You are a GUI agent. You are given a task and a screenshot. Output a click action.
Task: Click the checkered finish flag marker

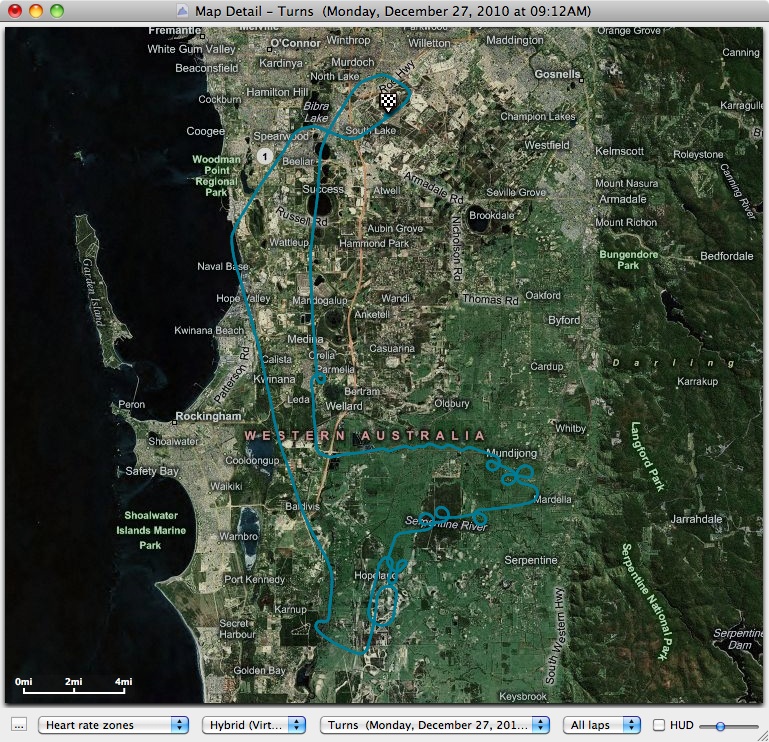[x=389, y=100]
